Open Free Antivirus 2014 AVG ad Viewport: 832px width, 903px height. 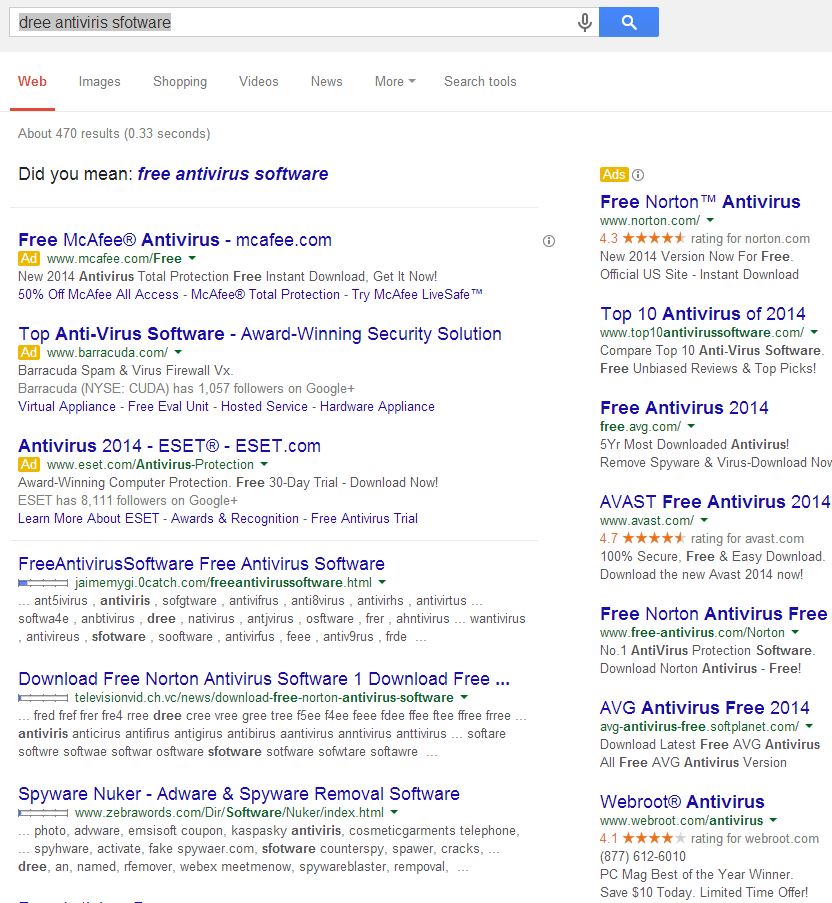point(684,408)
